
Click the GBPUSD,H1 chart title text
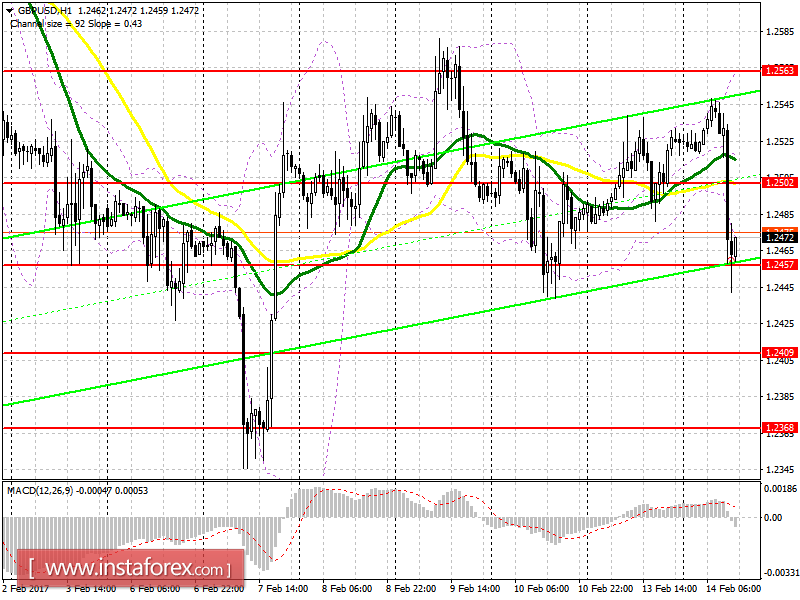tap(45, 10)
